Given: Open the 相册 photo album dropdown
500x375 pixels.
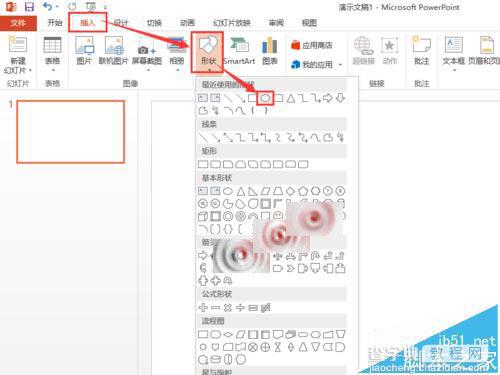Looking at the screenshot, I should (x=177, y=55).
